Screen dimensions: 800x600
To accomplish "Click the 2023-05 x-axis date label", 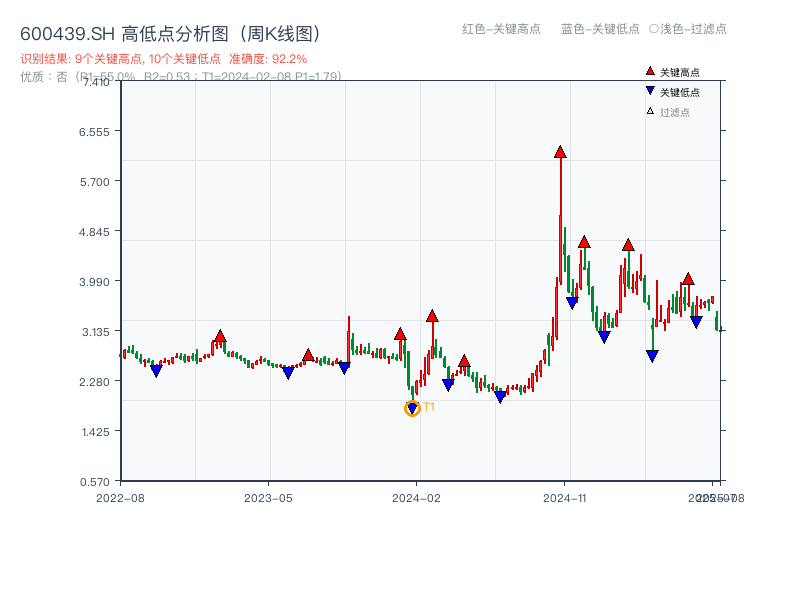I will pyautogui.click(x=268, y=498).
